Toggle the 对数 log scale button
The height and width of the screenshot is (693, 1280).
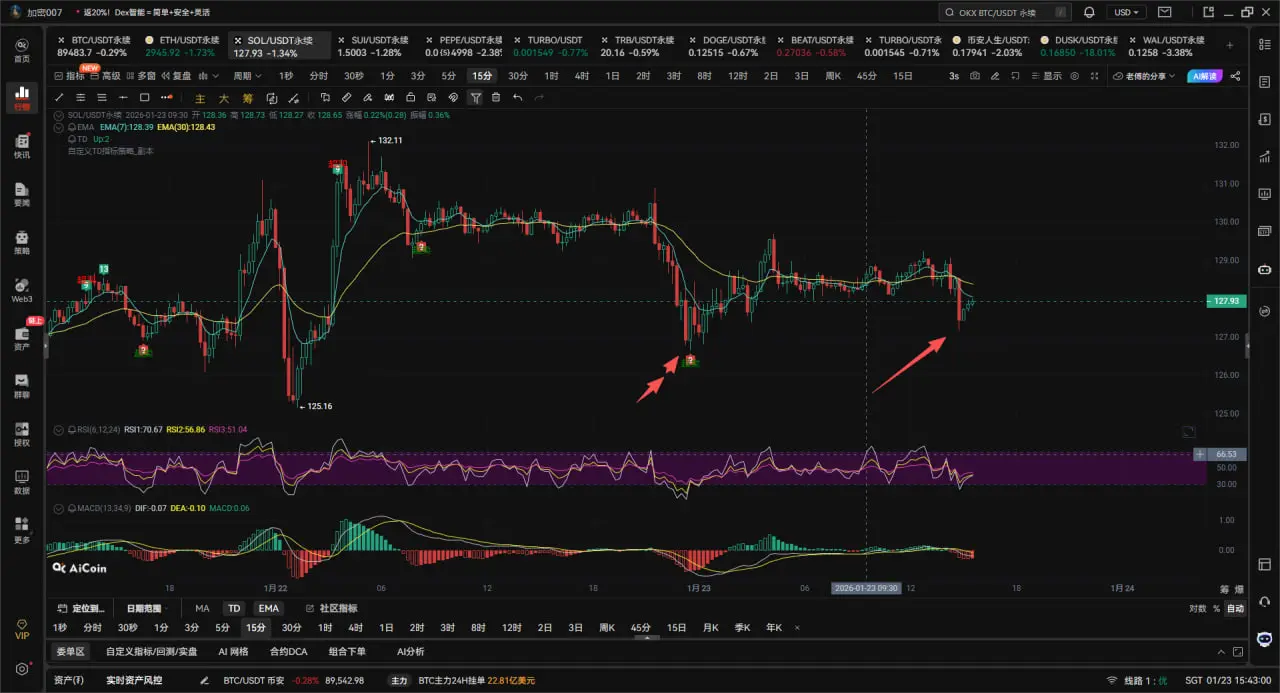(1198, 608)
